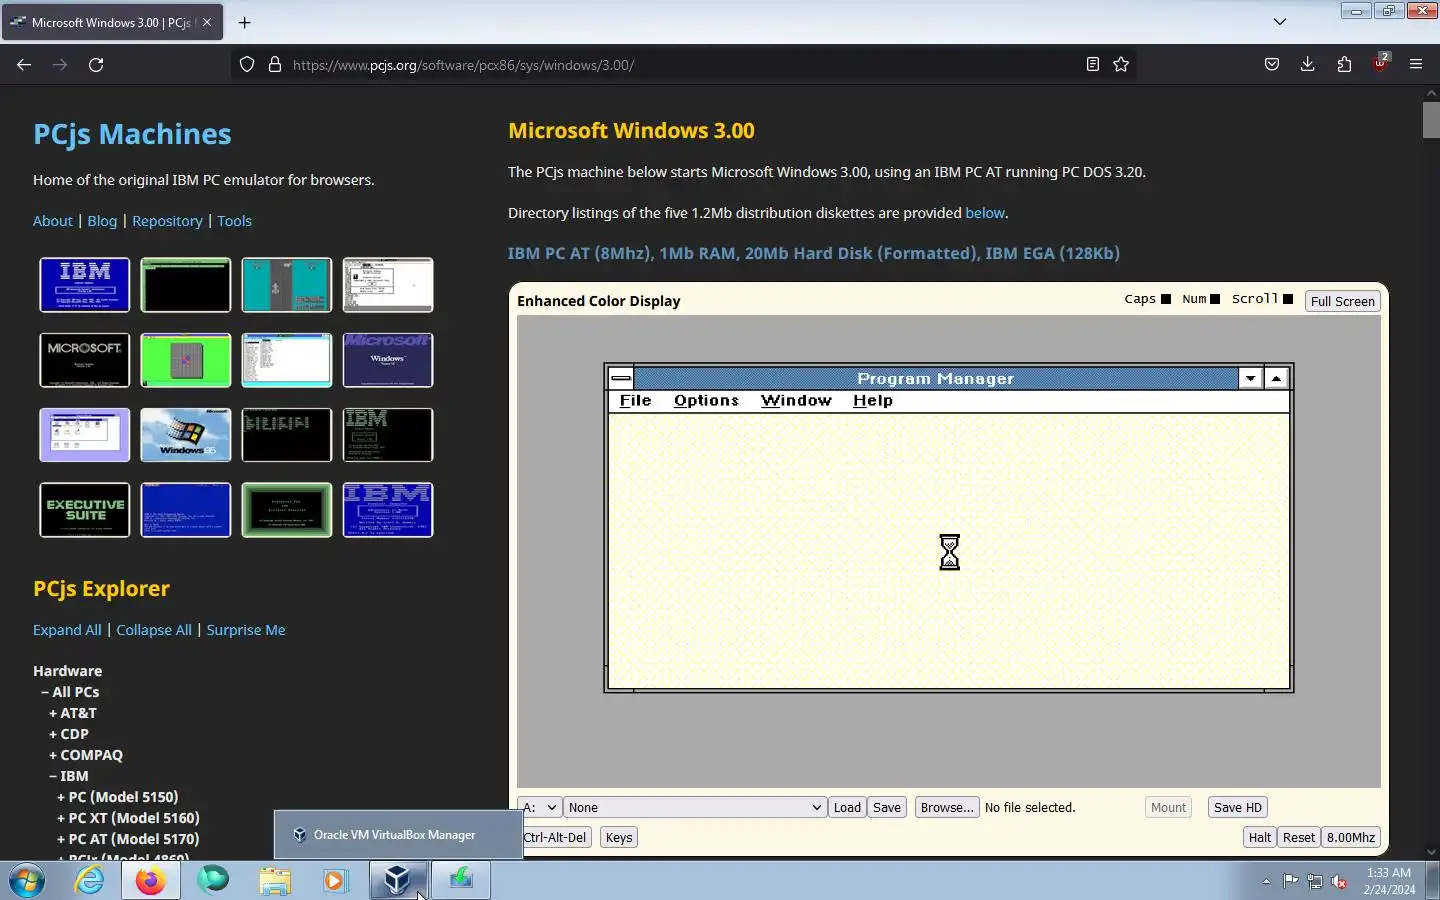Maximize Program Manager with the up arrow

coord(1276,378)
